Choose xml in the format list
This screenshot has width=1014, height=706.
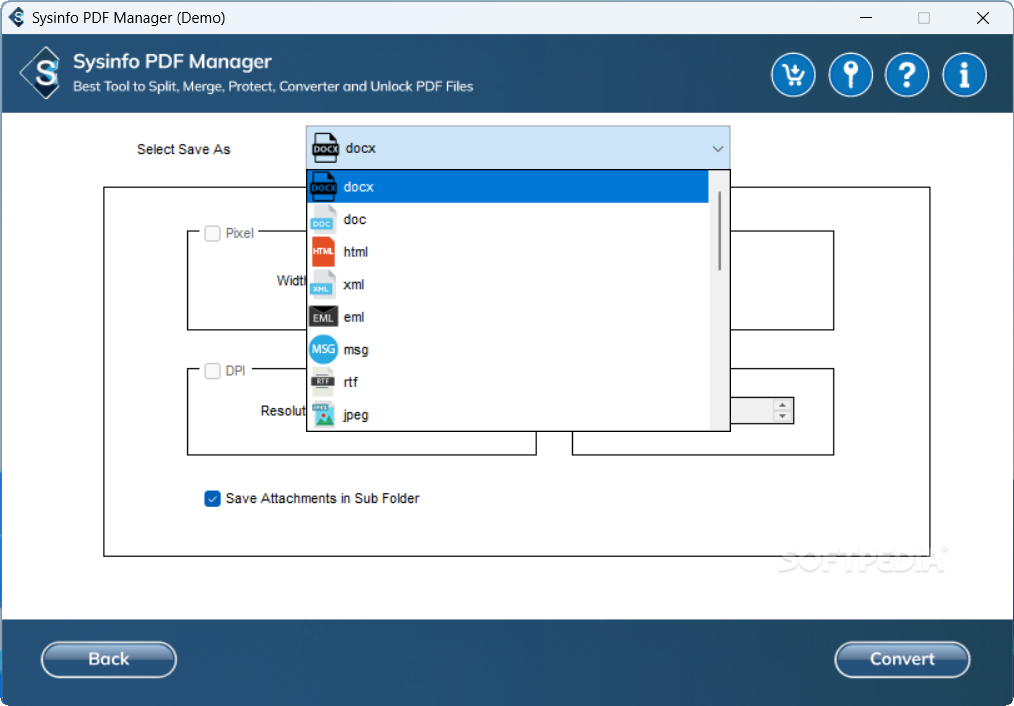pos(508,284)
